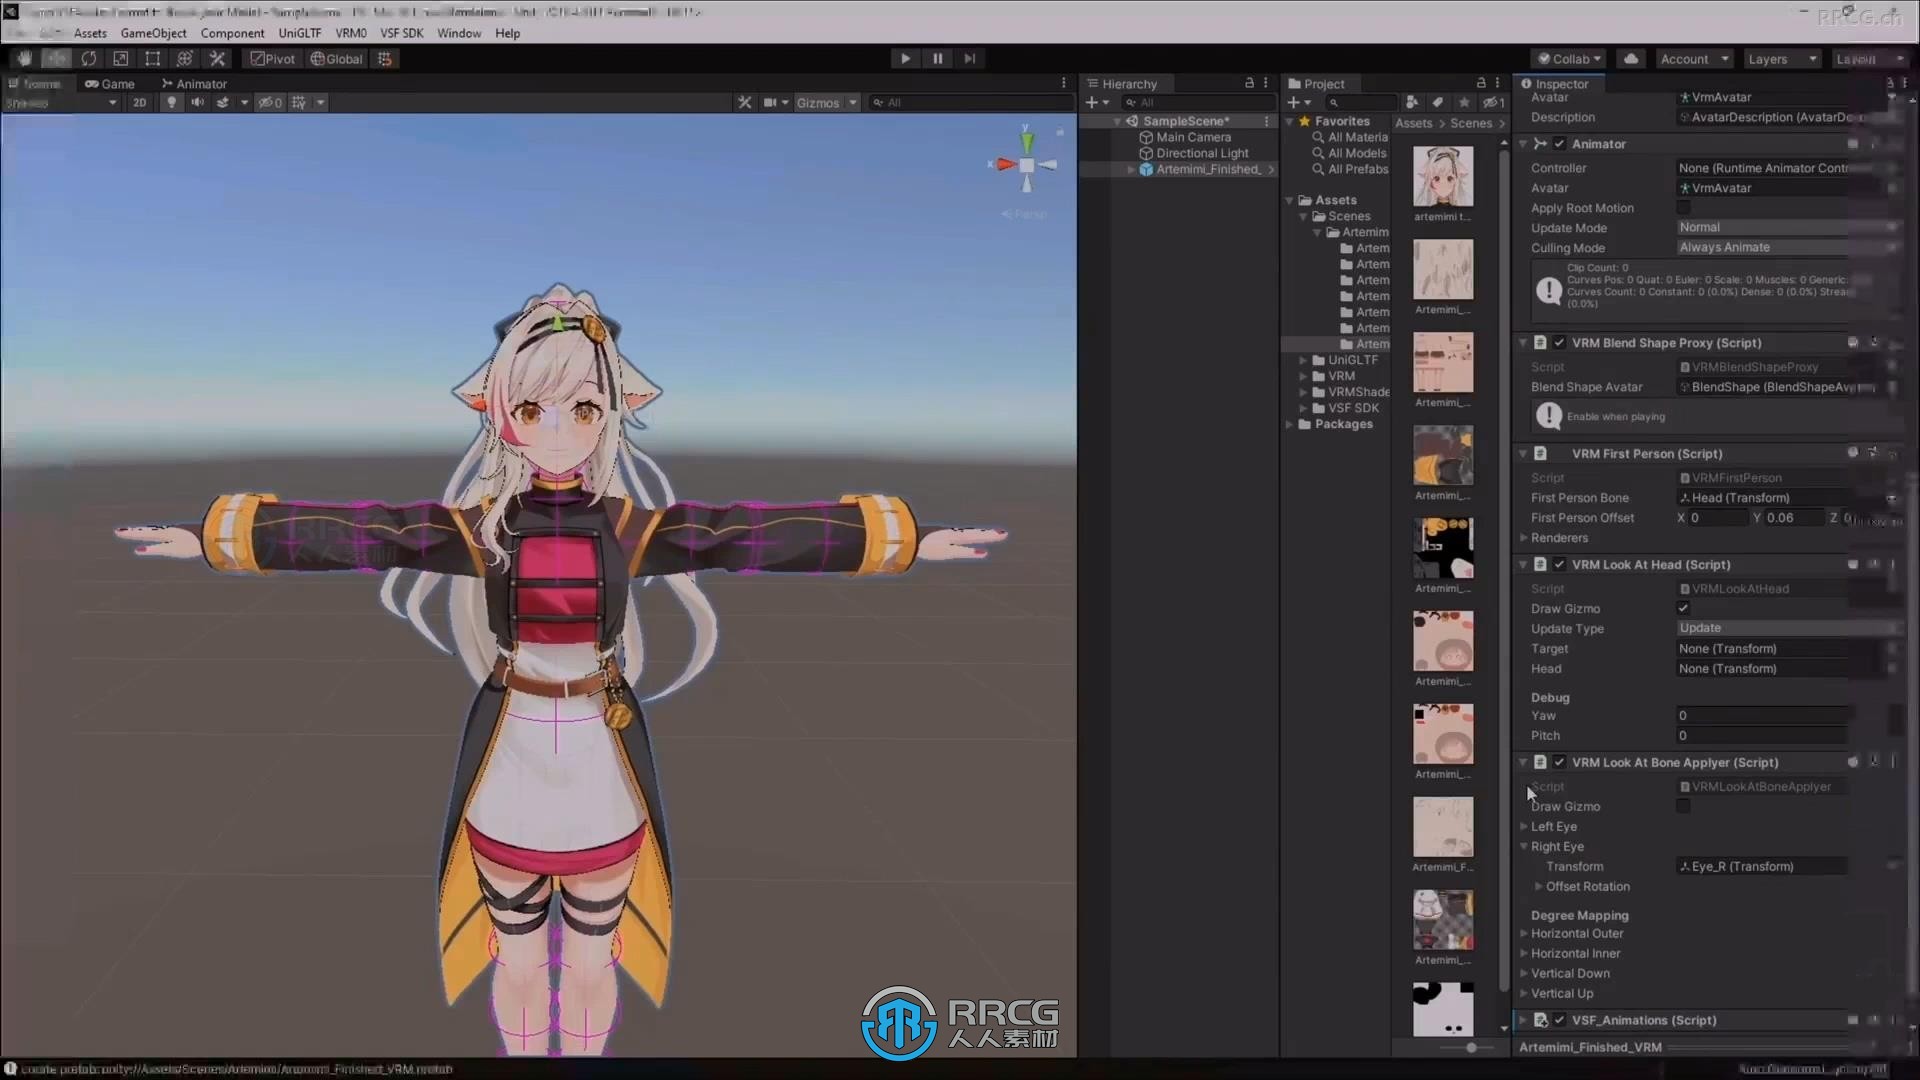Click the search by label icon in Project
The height and width of the screenshot is (1080, 1920).
click(1437, 102)
